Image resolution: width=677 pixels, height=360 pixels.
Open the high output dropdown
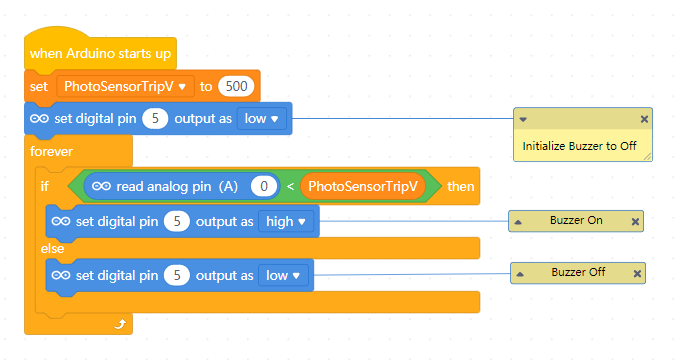tap(286, 222)
